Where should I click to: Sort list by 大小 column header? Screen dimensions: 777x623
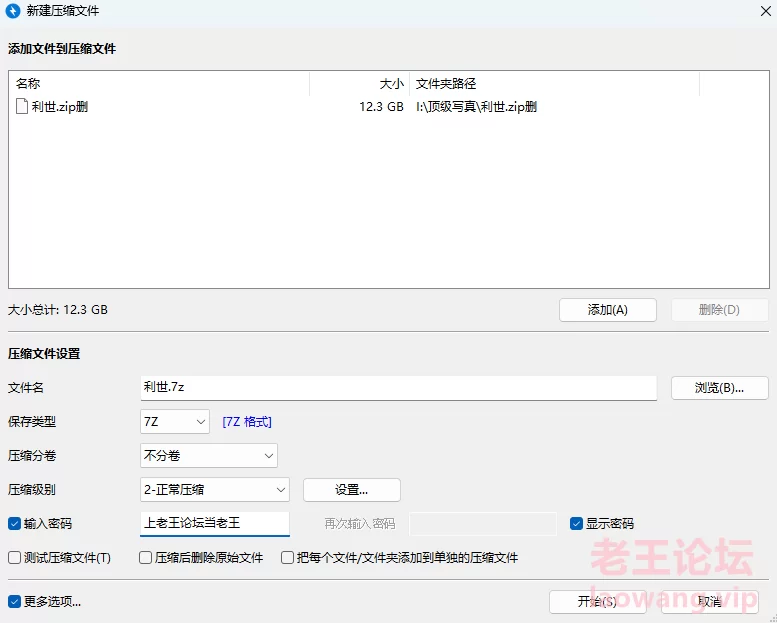click(x=360, y=84)
